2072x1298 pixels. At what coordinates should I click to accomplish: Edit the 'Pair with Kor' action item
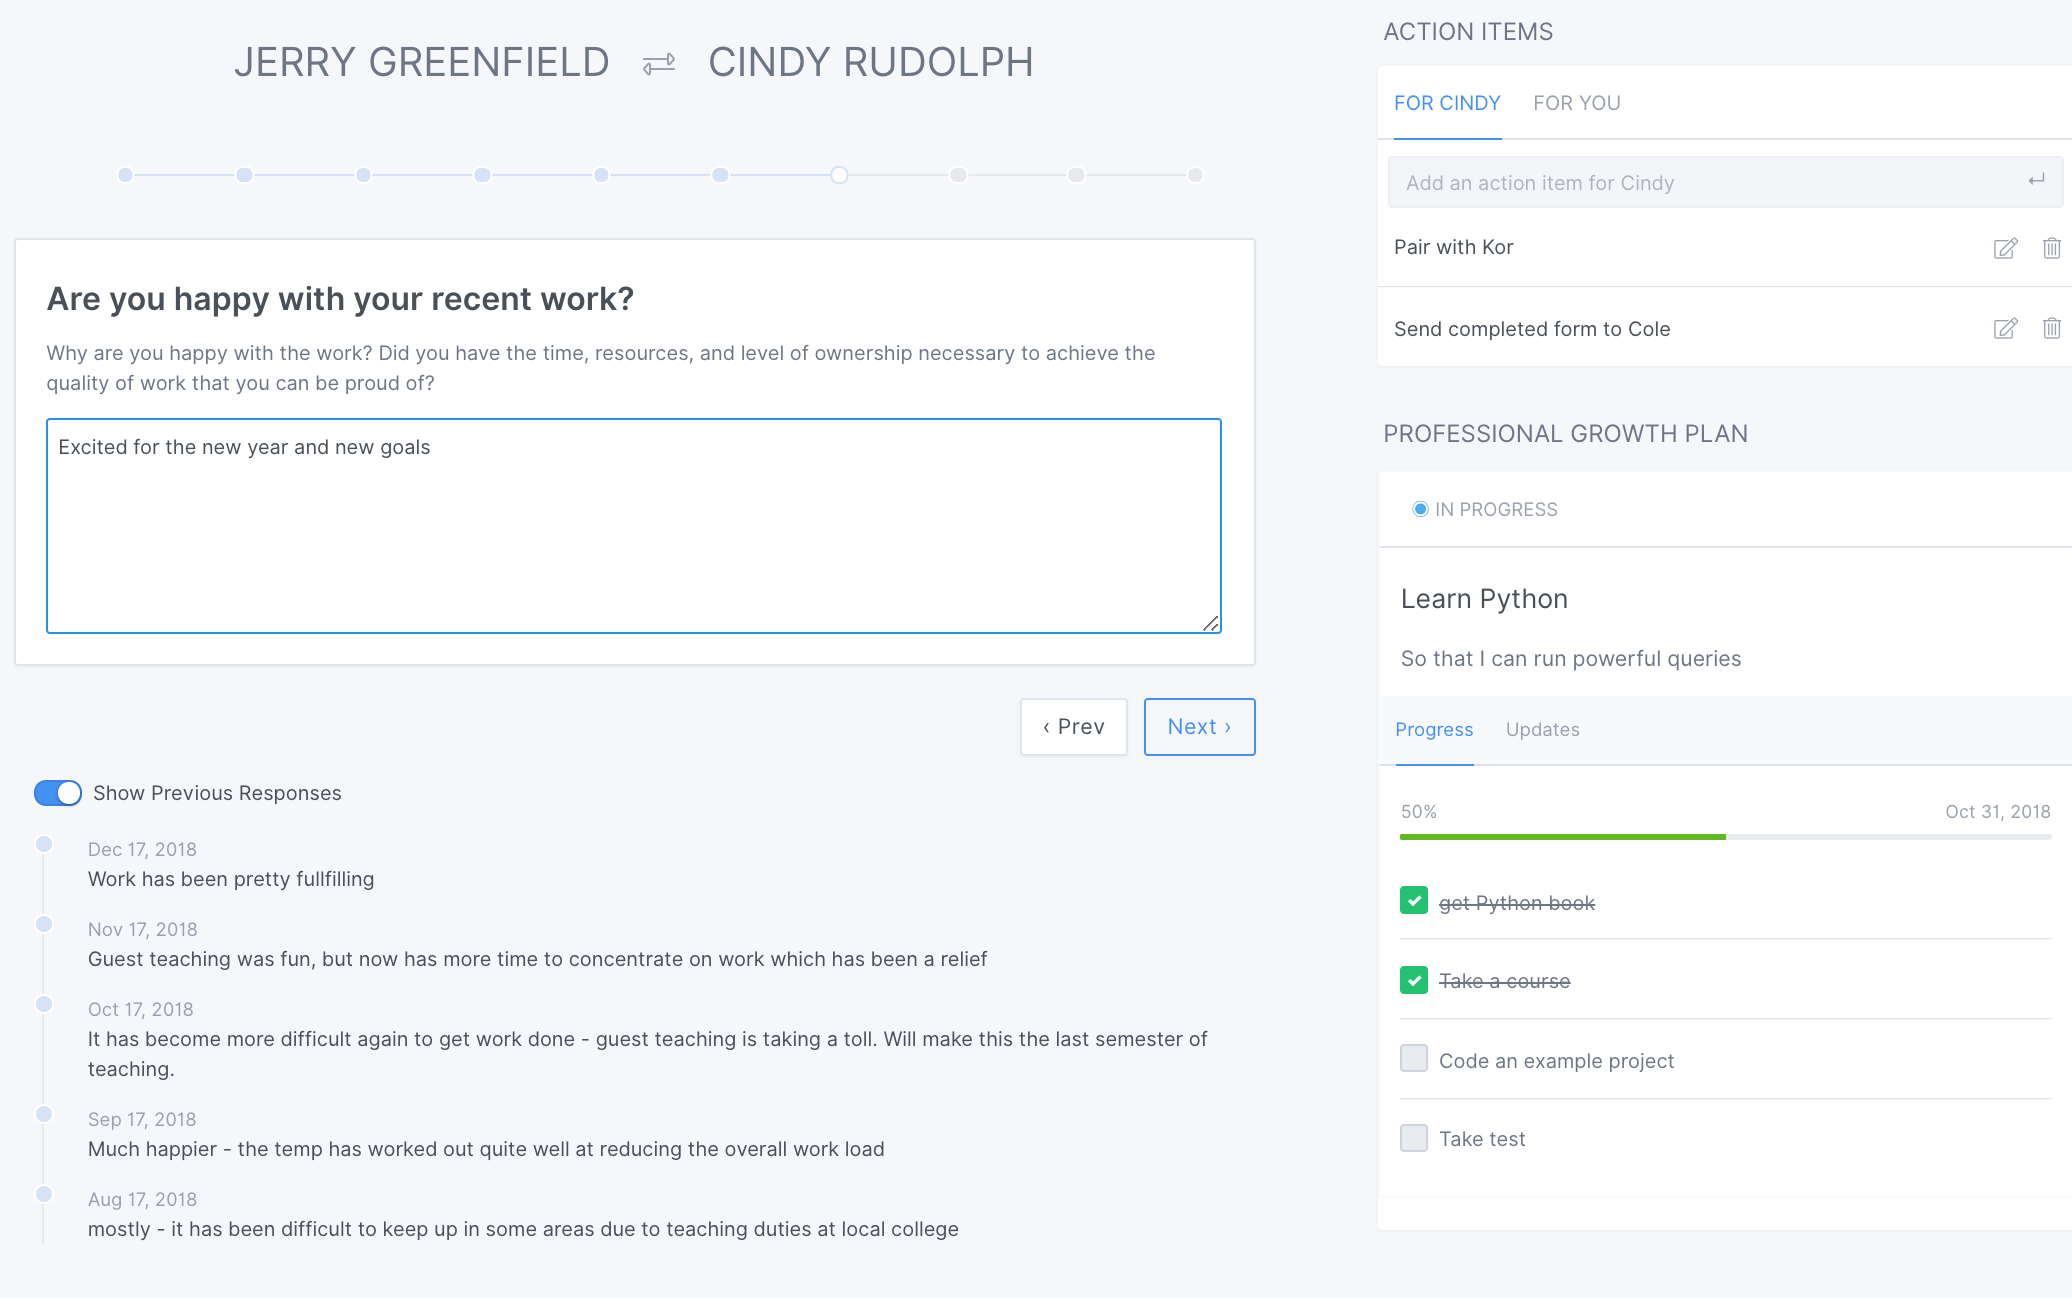click(2005, 248)
